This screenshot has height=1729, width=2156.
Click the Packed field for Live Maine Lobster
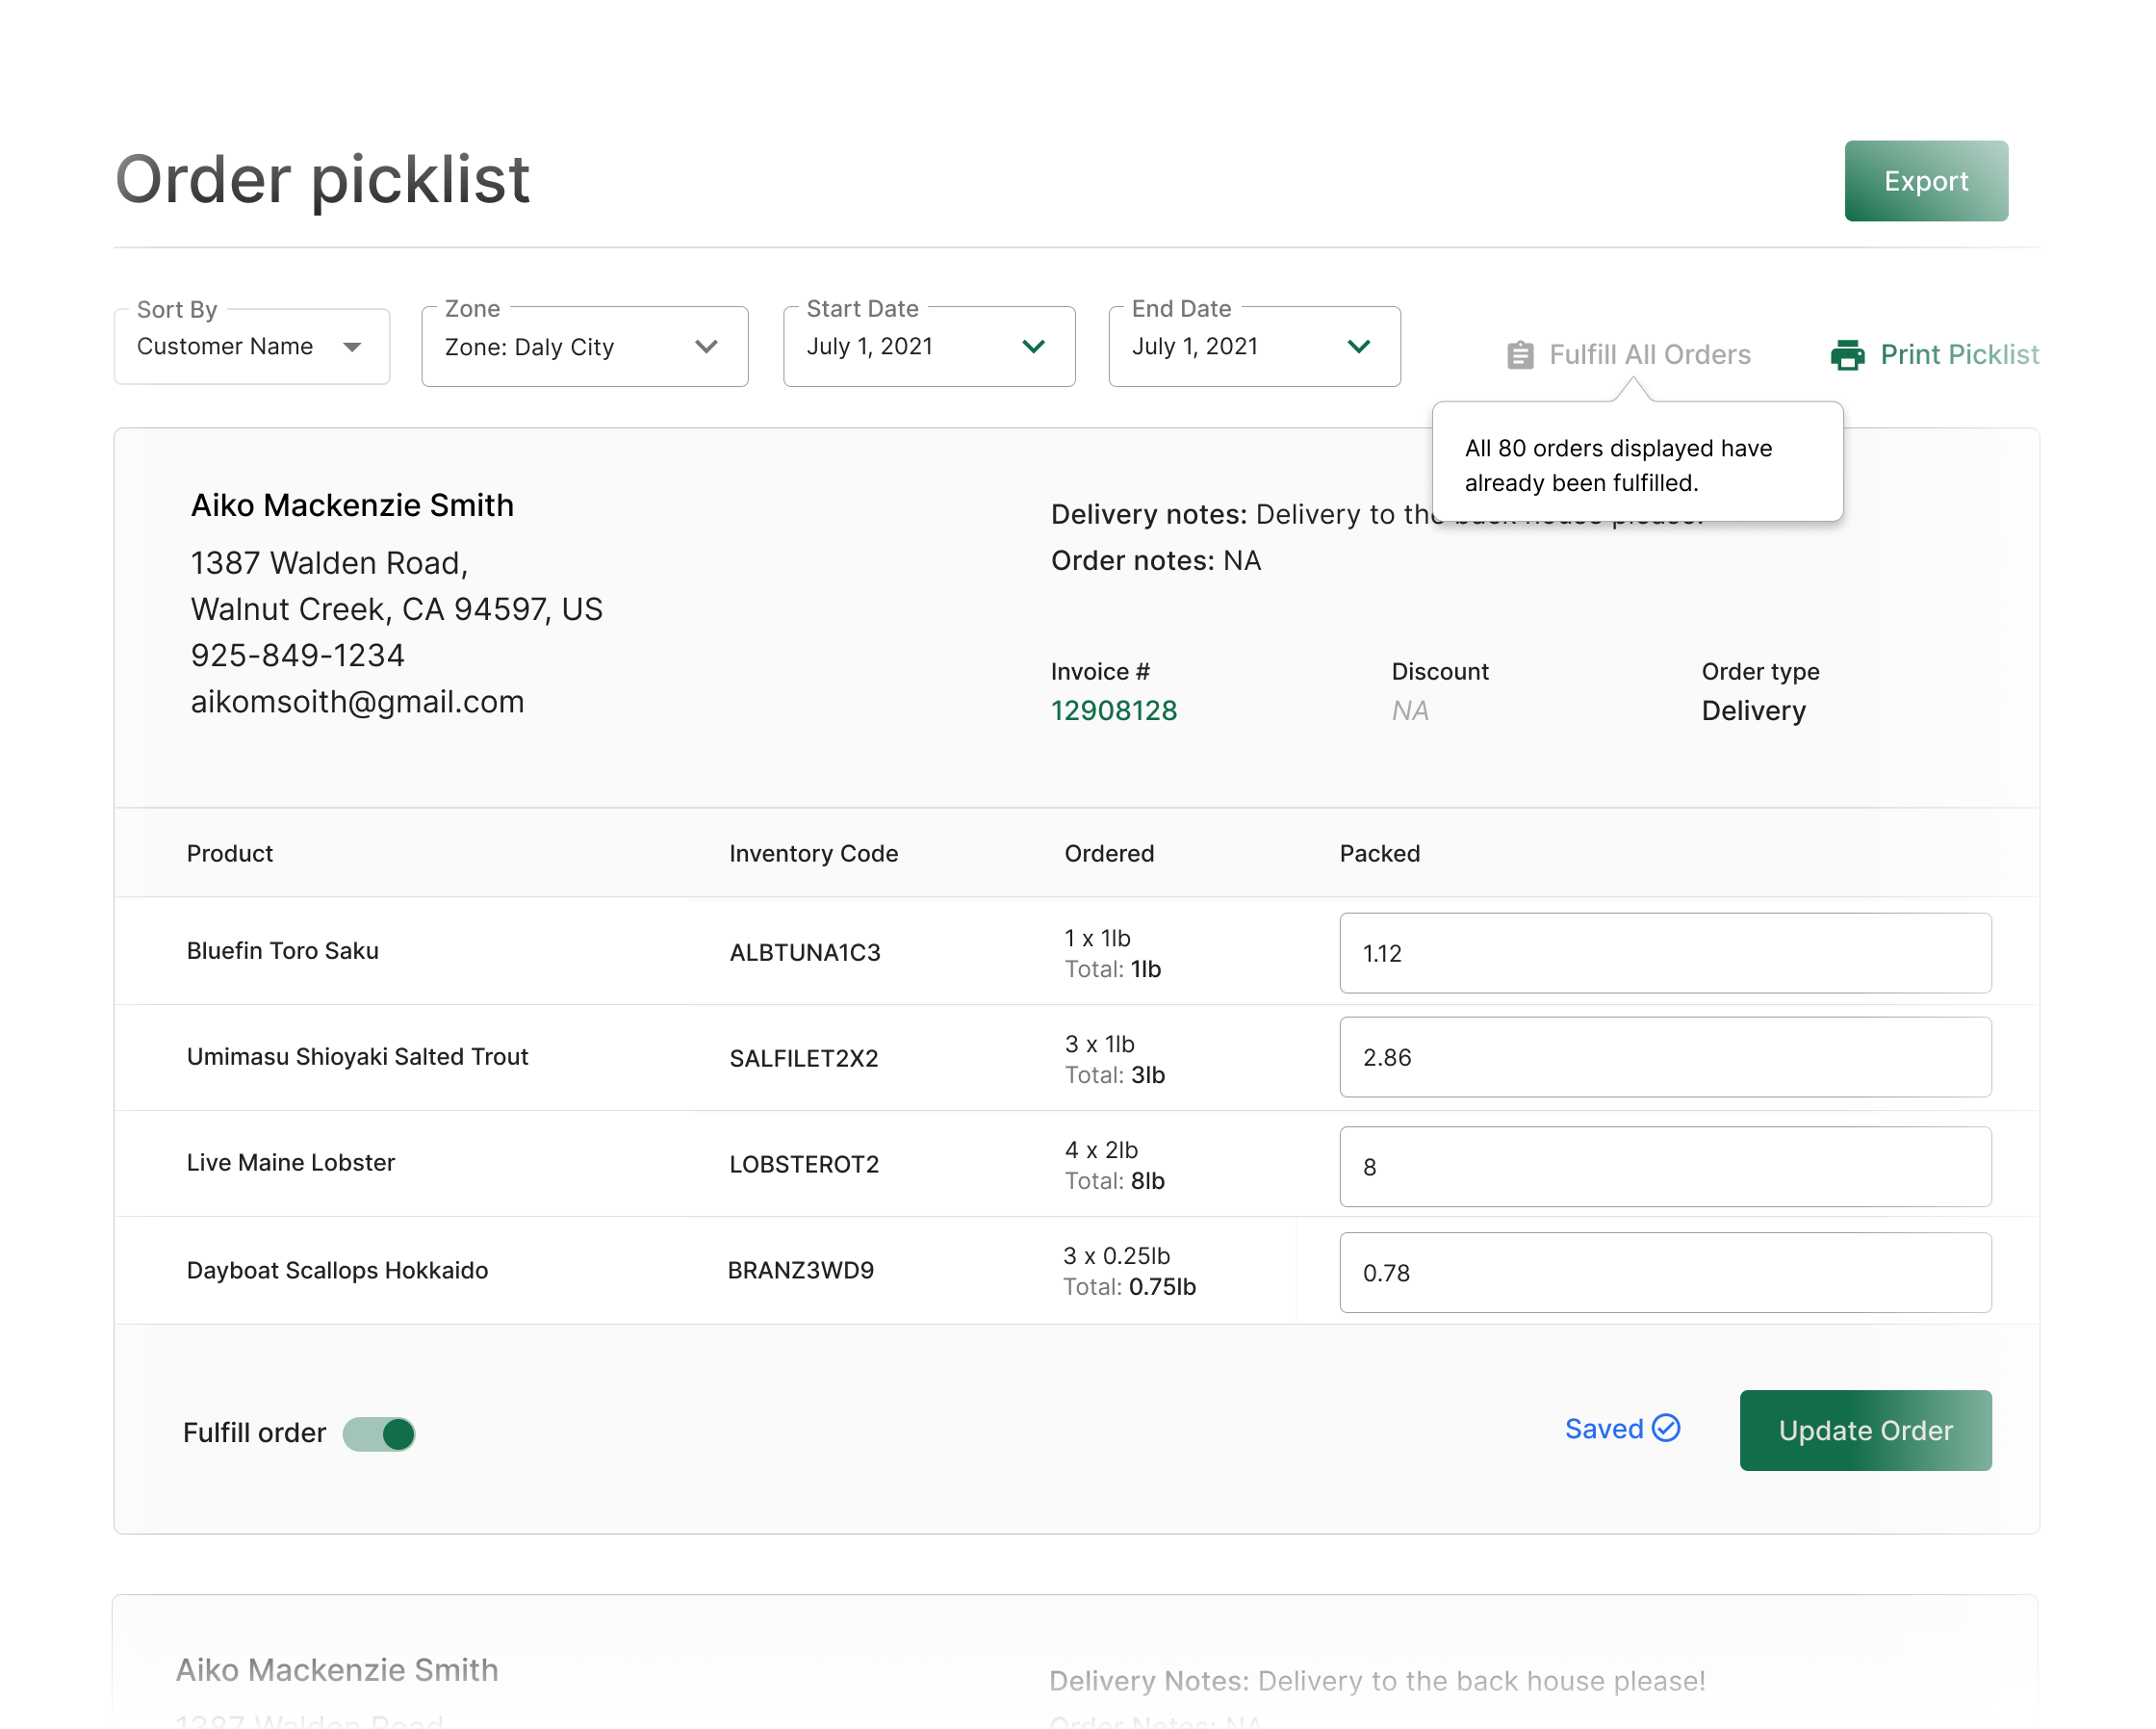[1665, 1165]
